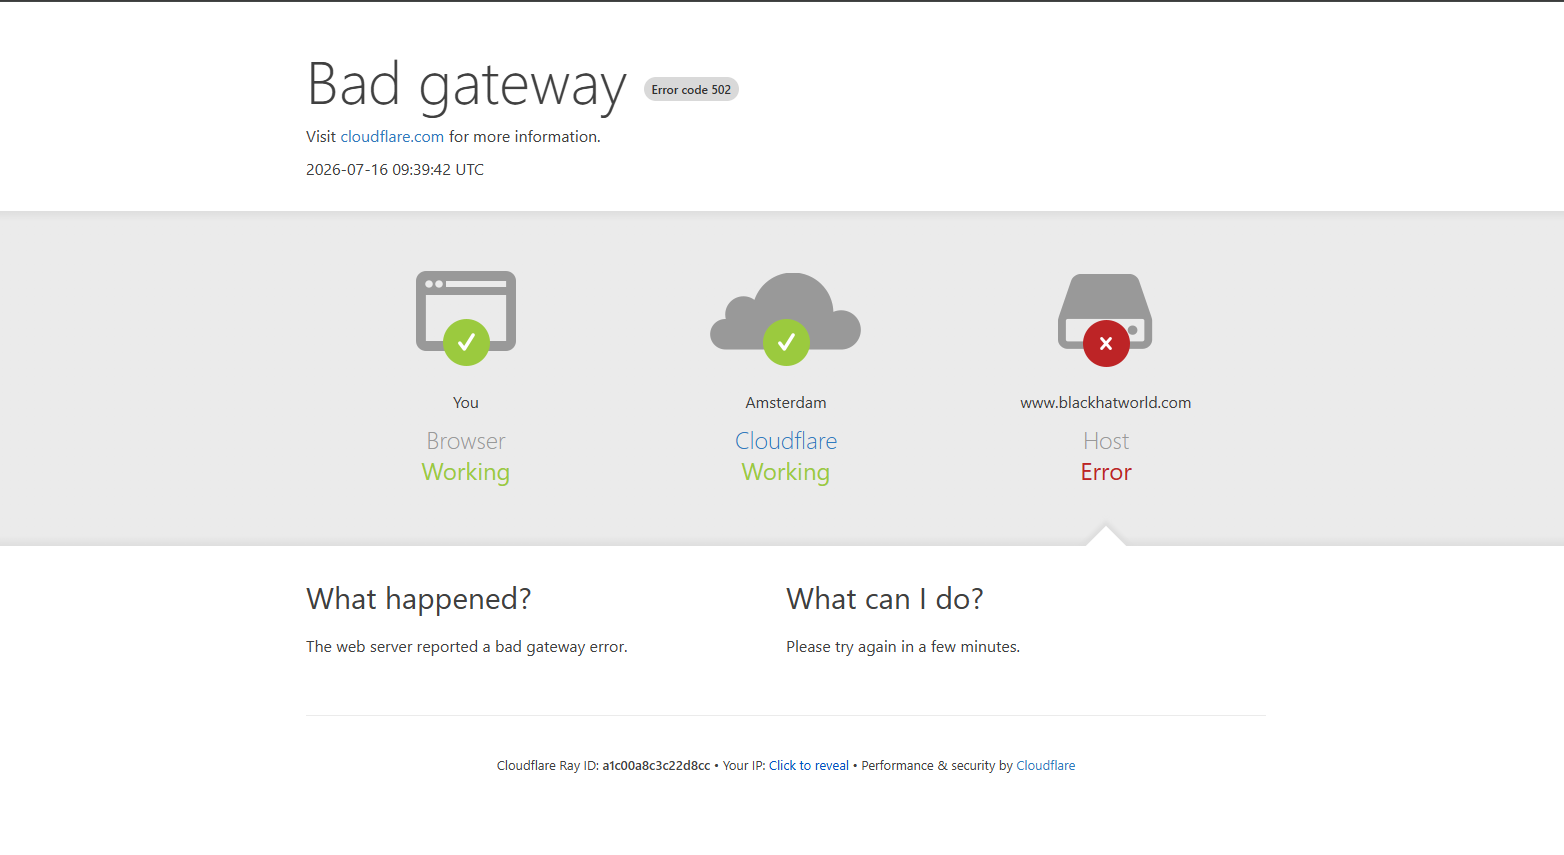Click the Amsterdam location label
The height and width of the screenshot is (855, 1564).
tap(786, 403)
